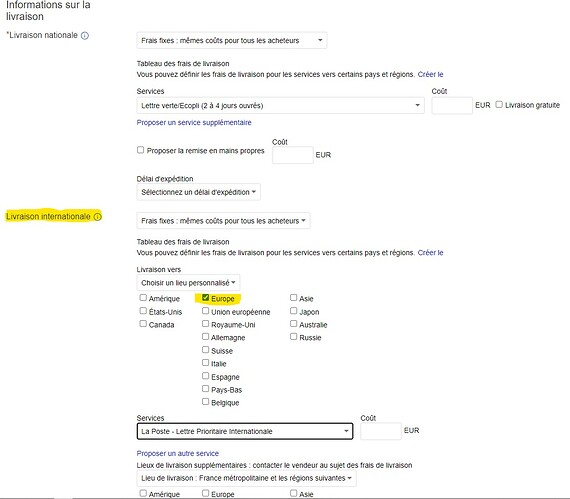The width and height of the screenshot is (570, 499).
Task: Open Choisir un lieu personnalisé dropdown
Action: click(x=188, y=282)
